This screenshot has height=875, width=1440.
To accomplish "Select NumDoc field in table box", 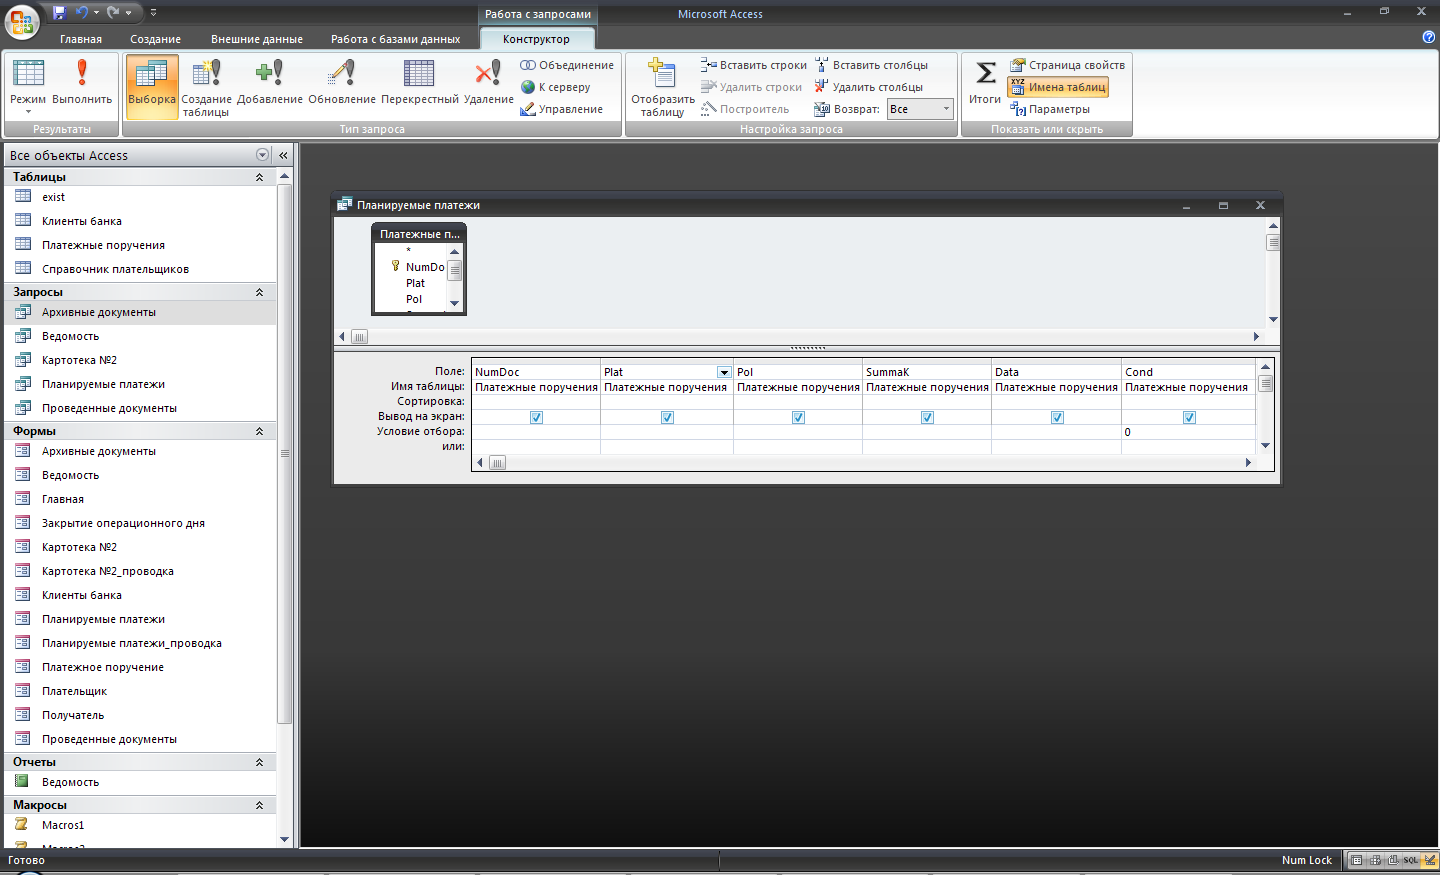I will coord(425,267).
